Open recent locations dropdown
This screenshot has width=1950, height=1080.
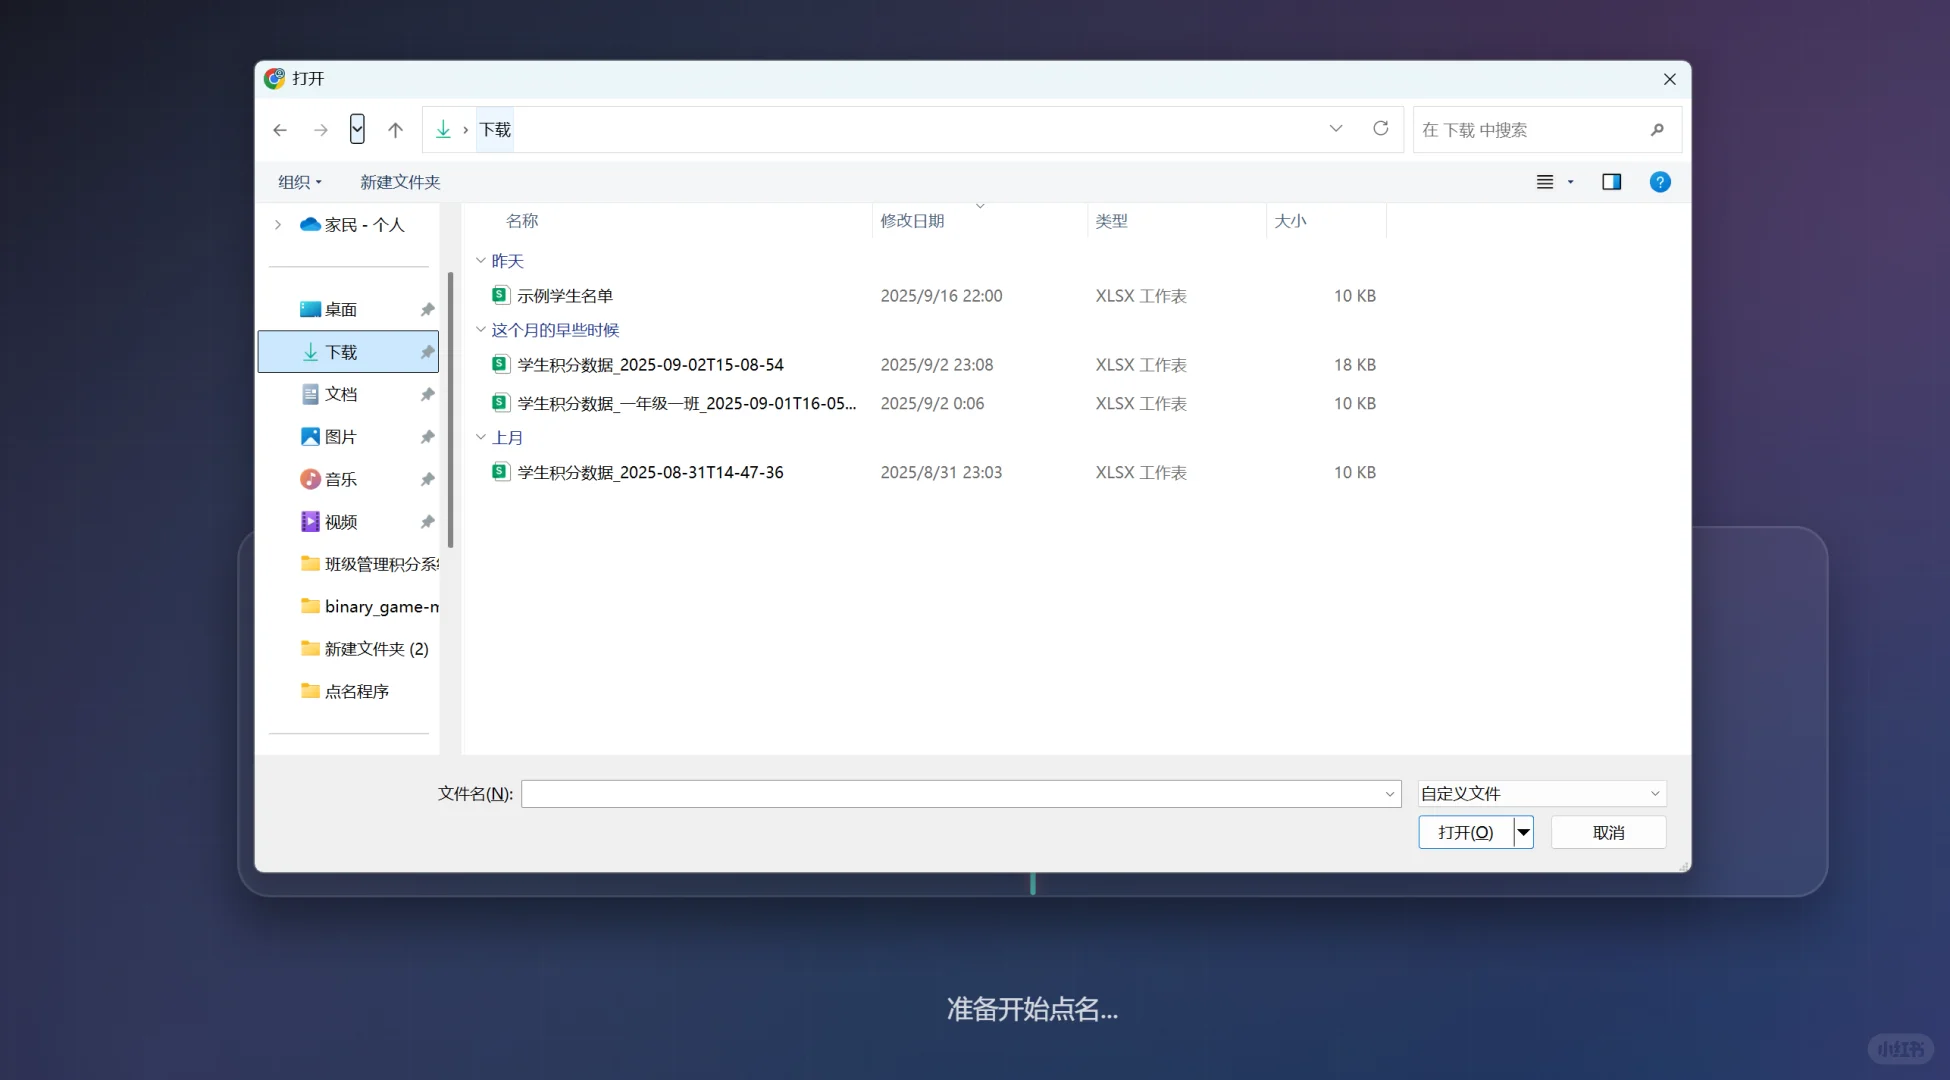click(357, 129)
